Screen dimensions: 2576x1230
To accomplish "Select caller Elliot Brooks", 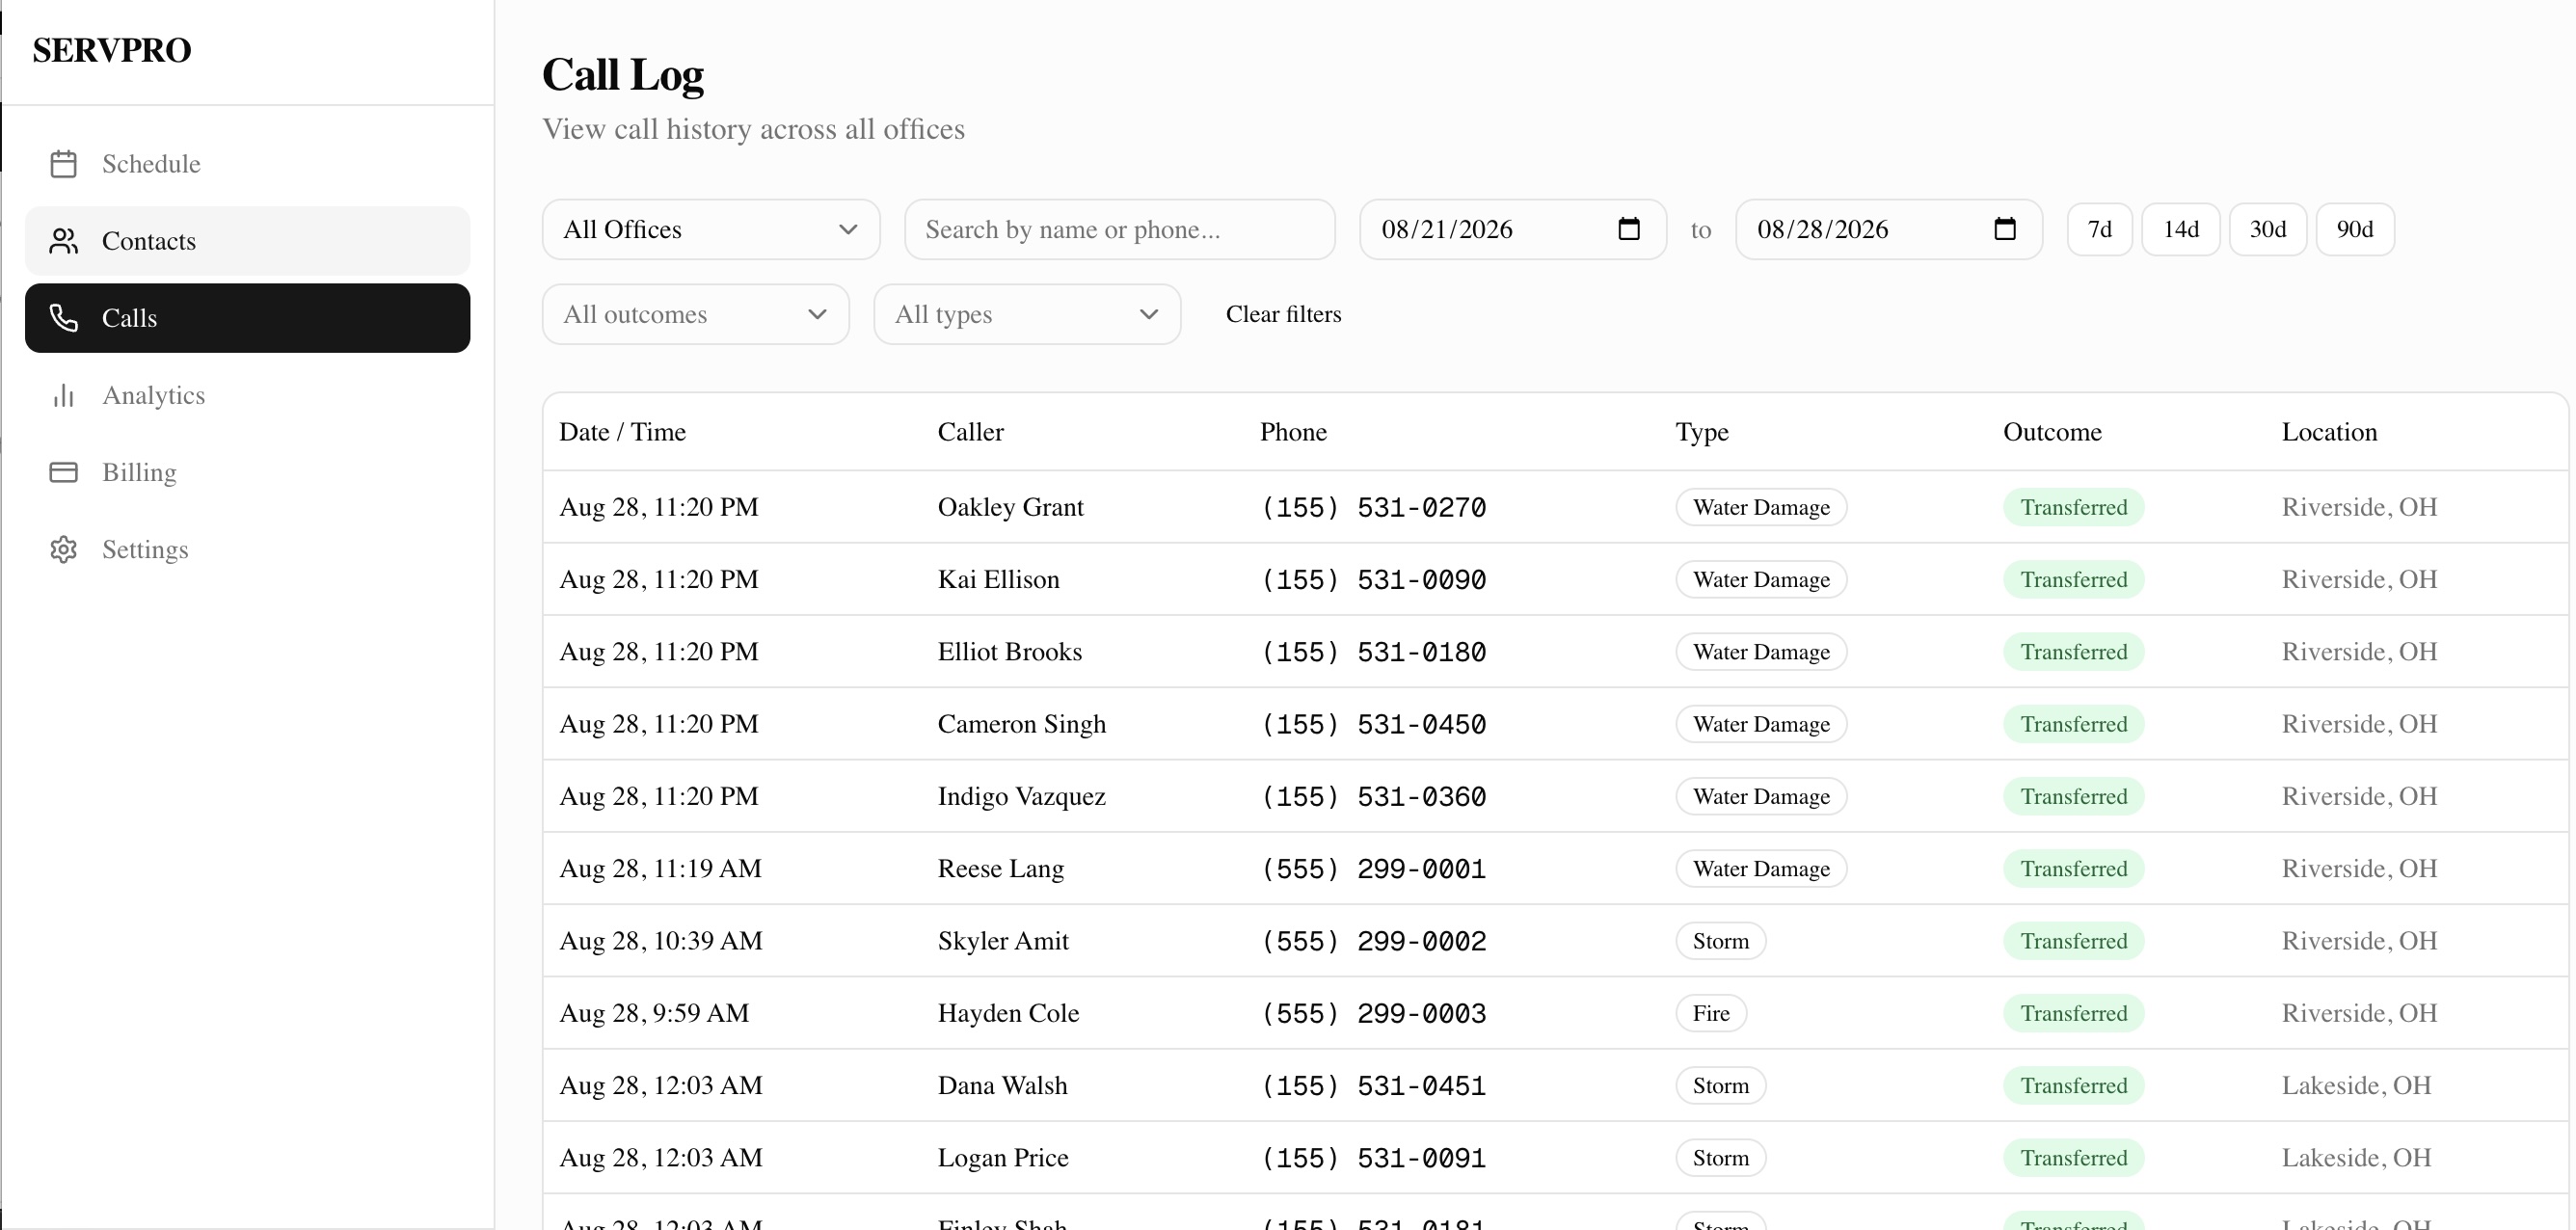I will [x=1009, y=651].
